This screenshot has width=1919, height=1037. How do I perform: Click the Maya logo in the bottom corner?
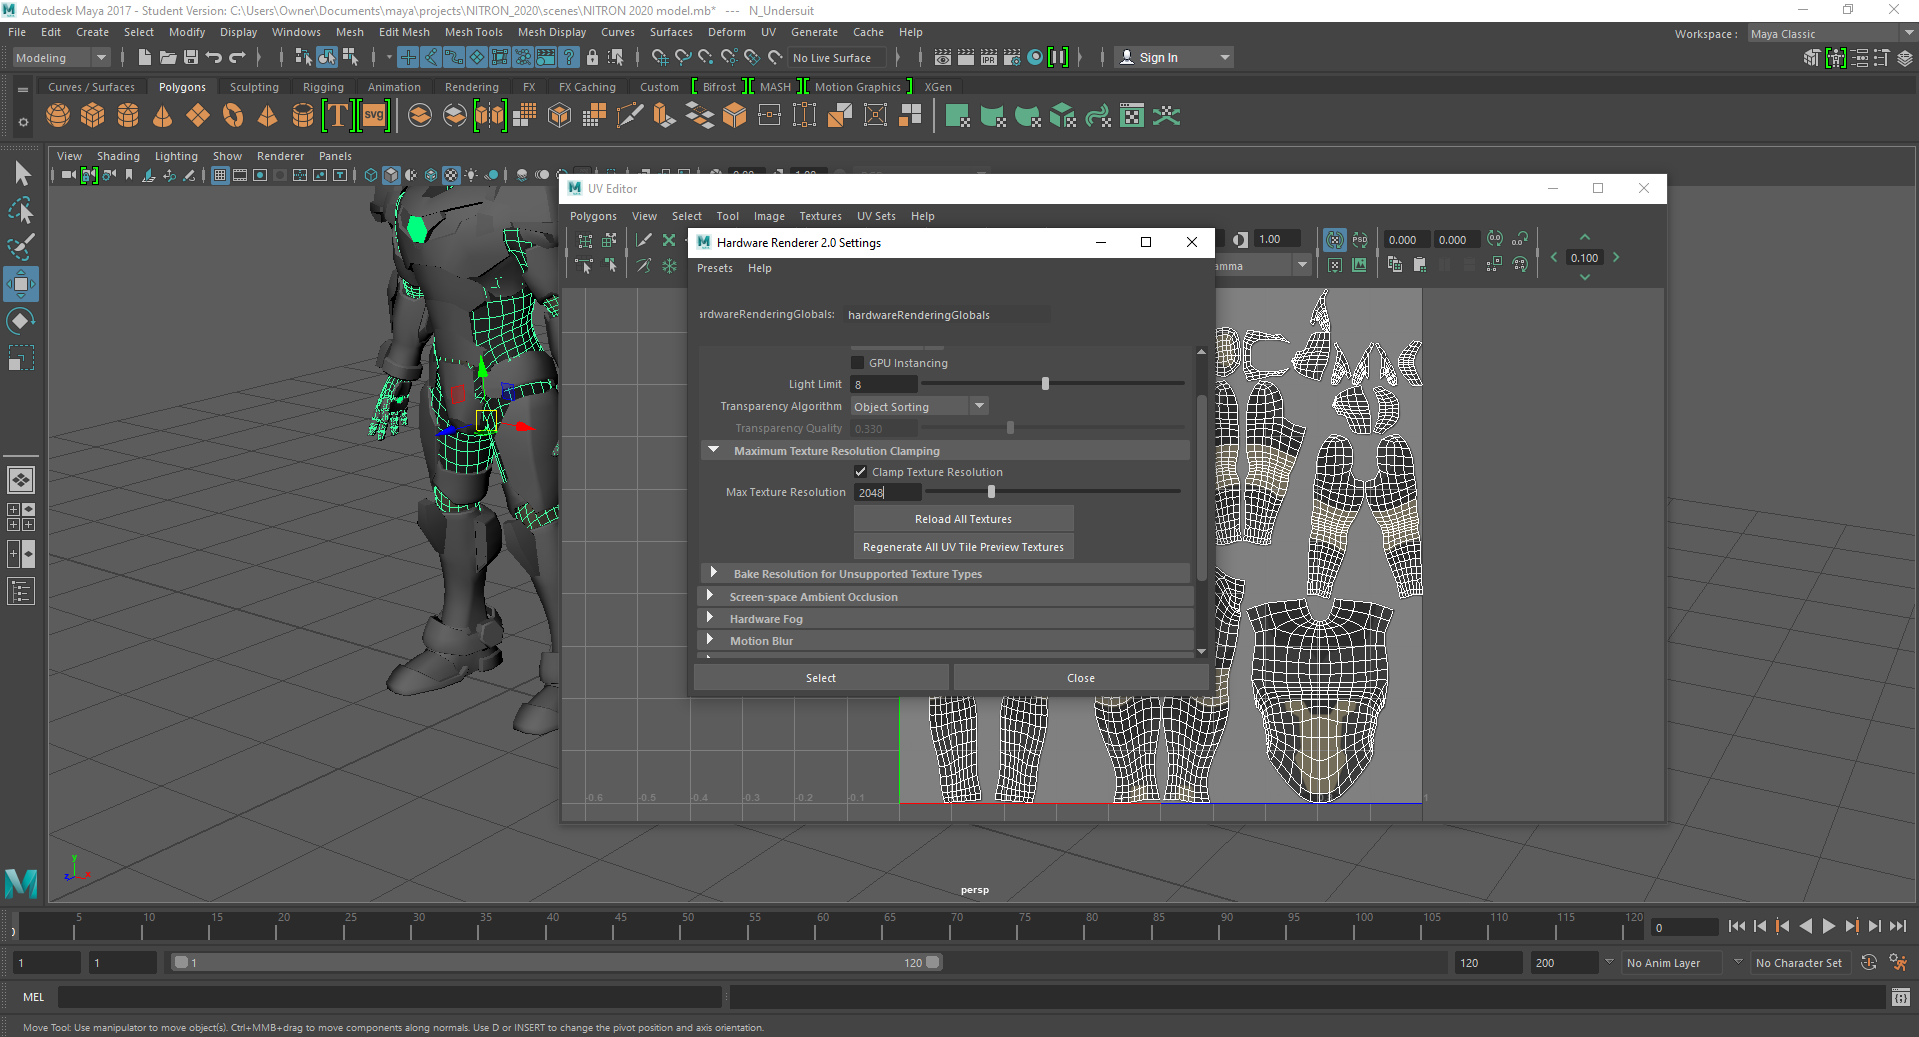pos(21,883)
